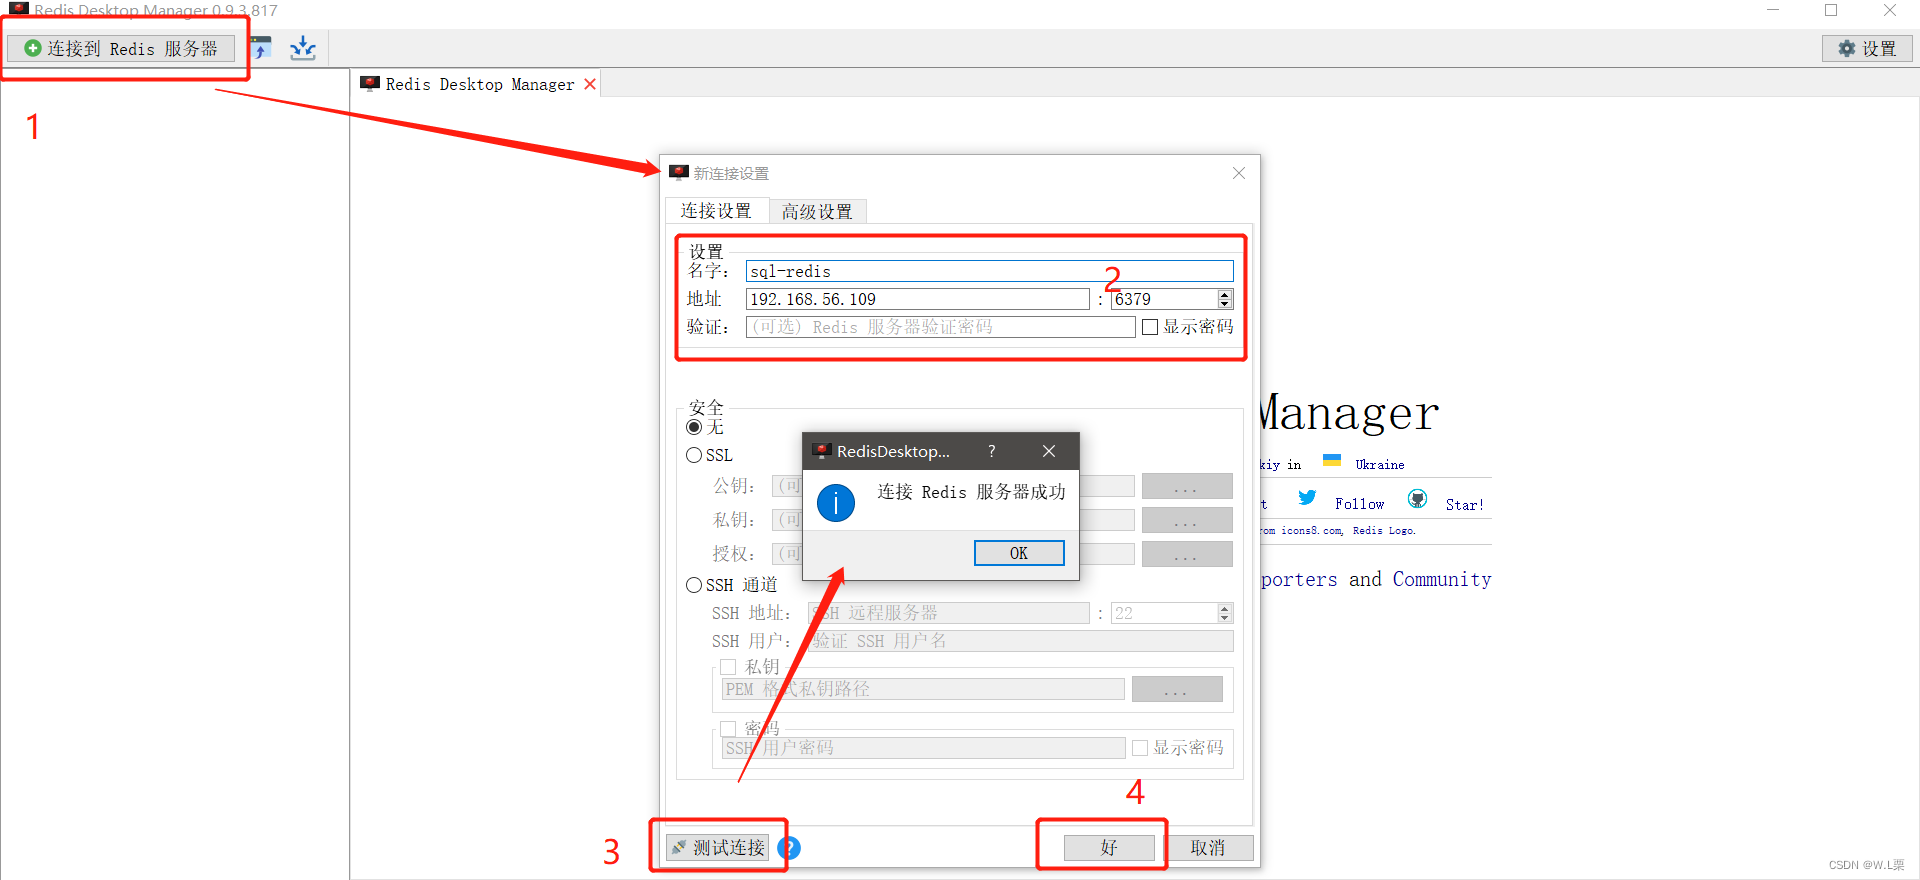Check the 密码 checkbox under SSH
The image size is (1920, 880).
point(728,729)
